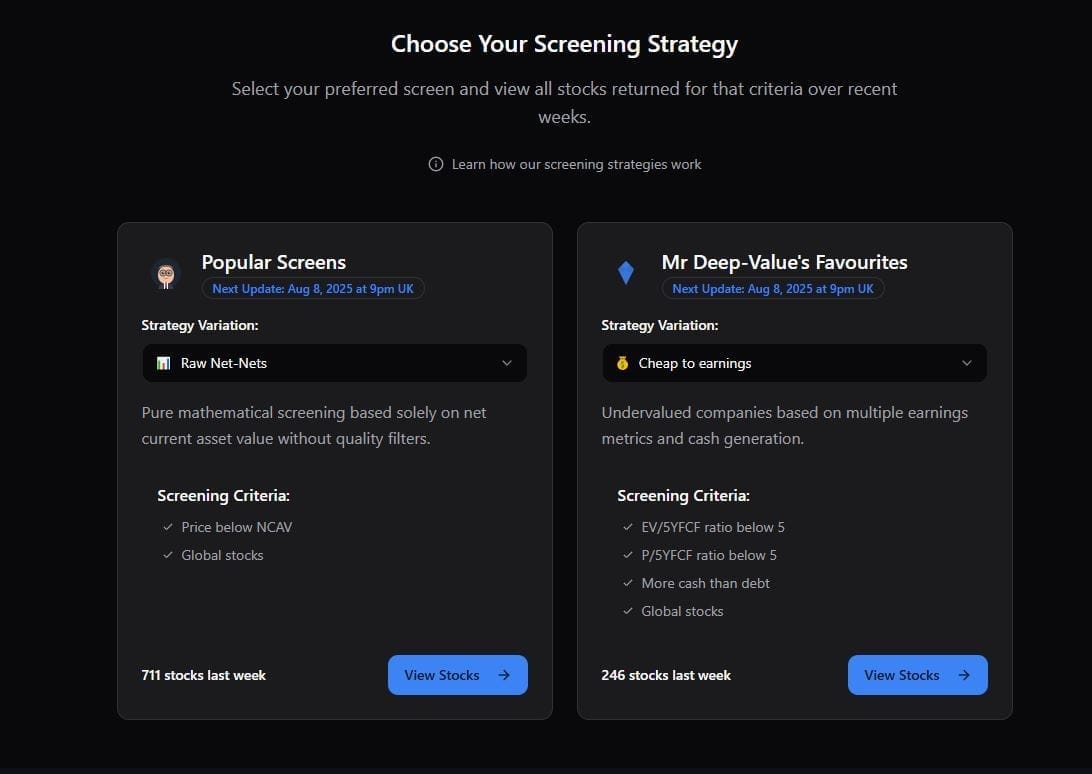Click the info icon beside Learn how

coord(435,164)
